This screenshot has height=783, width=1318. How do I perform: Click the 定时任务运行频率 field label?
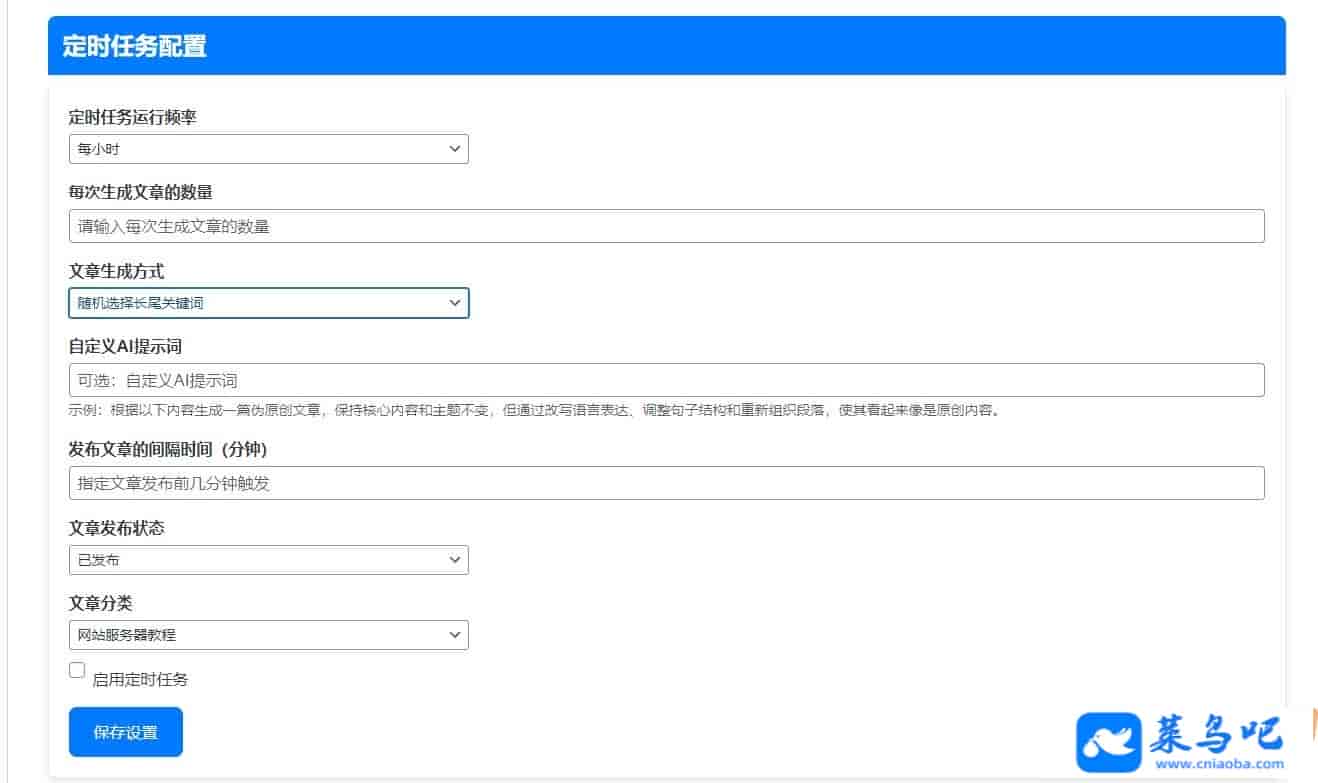pos(132,117)
